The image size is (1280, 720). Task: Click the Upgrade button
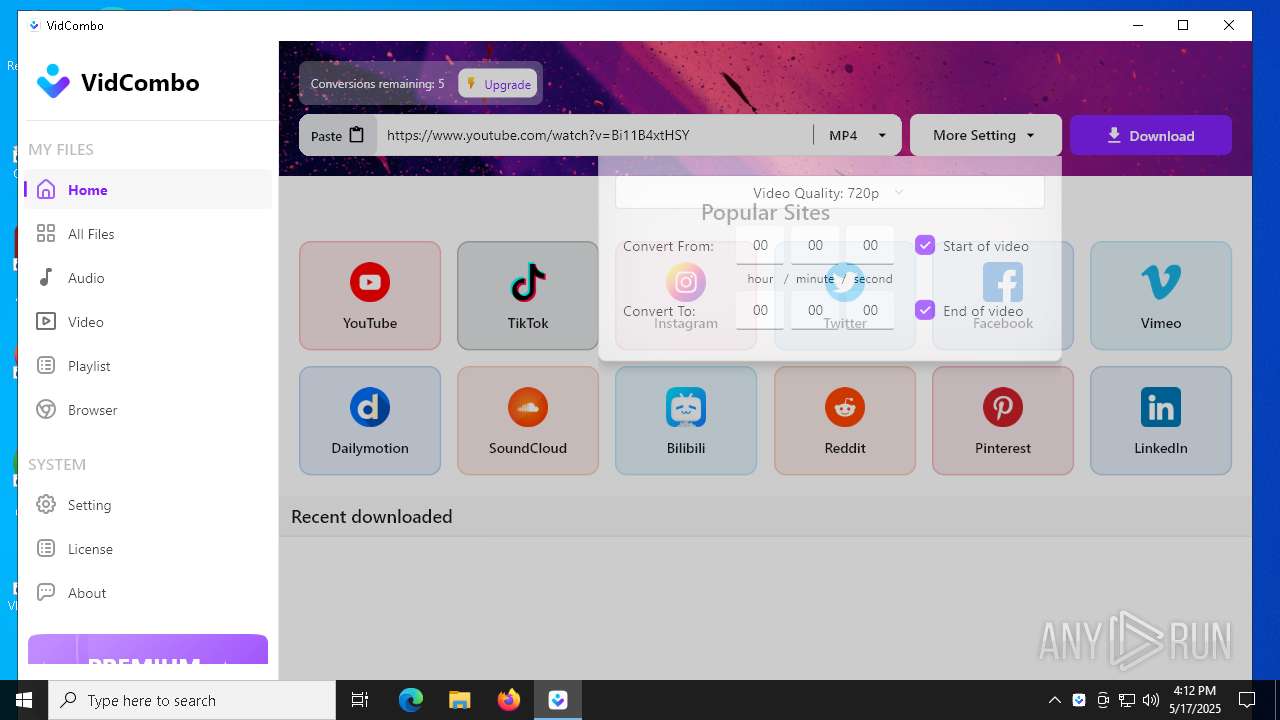pyautogui.click(x=498, y=84)
